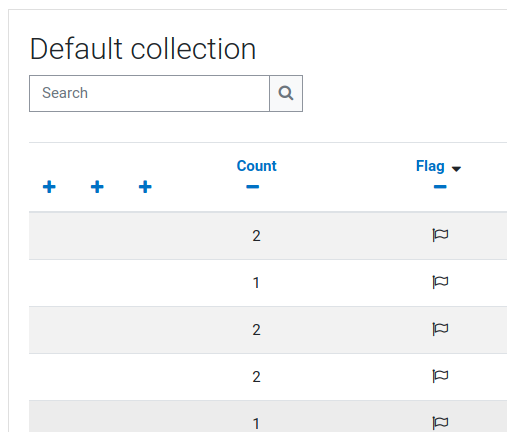Screen dimensions: 507x432
Task: Toggle the flag in the fifth row
Action: tap(440, 423)
